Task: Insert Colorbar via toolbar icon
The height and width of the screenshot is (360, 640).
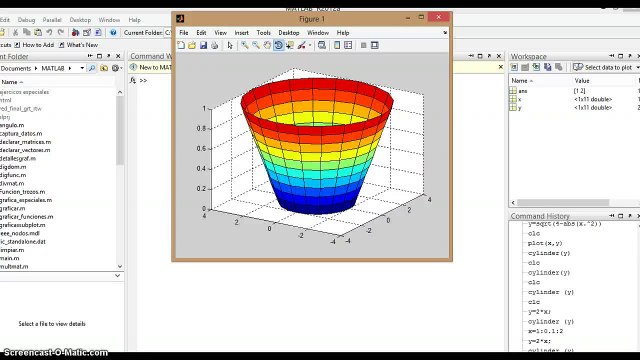Action: tap(337, 45)
